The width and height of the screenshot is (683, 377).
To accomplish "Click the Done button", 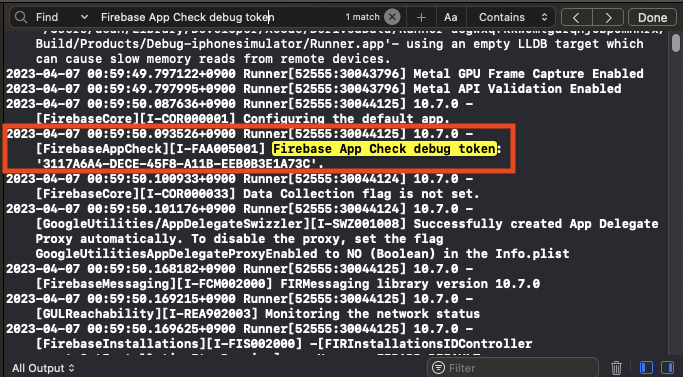I will click(652, 17).
